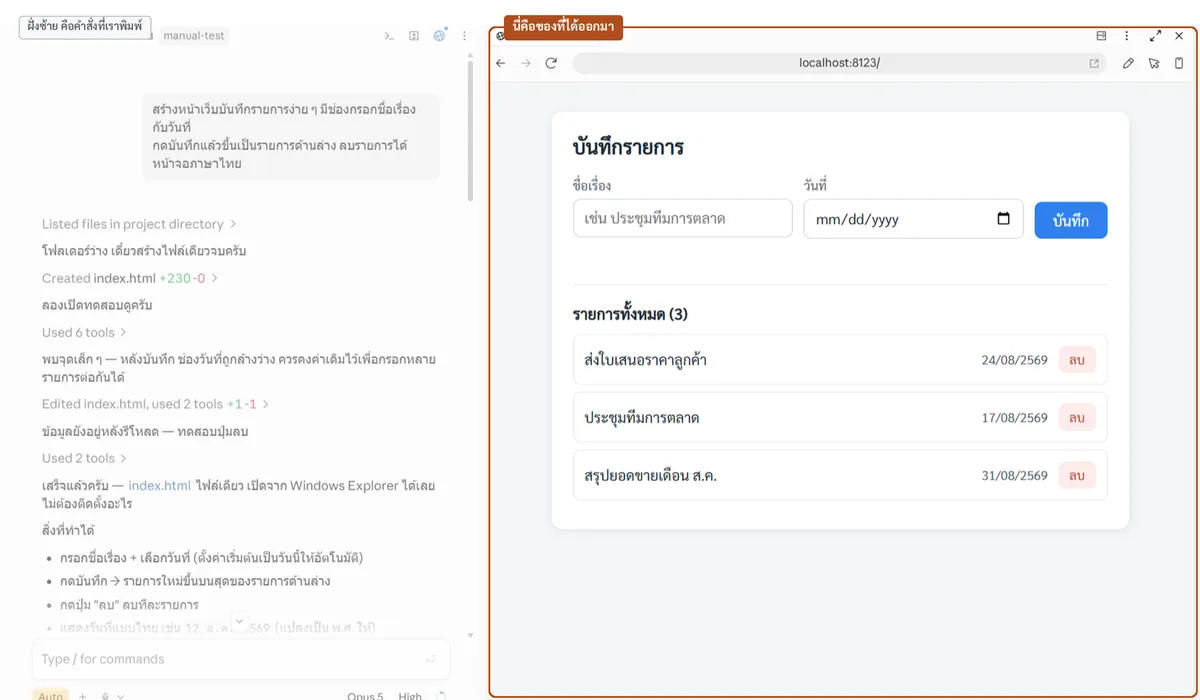Expand Listed files in project directory
Viewport: 1200px width, 700px height.
pyautogui.click(x=139, y=224)
